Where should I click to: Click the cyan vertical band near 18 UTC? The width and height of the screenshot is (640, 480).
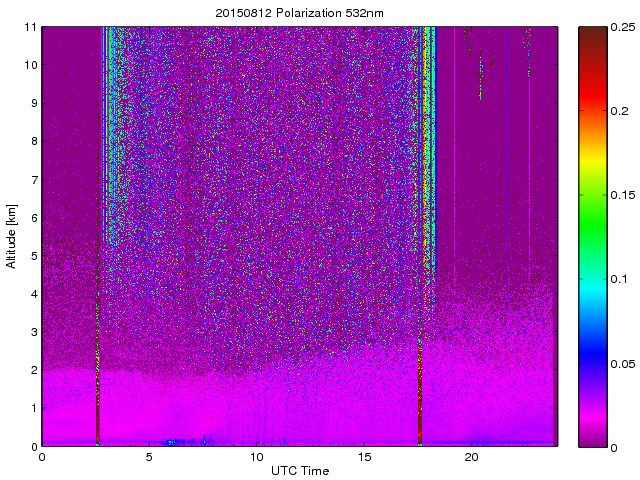tap(432, 150)
